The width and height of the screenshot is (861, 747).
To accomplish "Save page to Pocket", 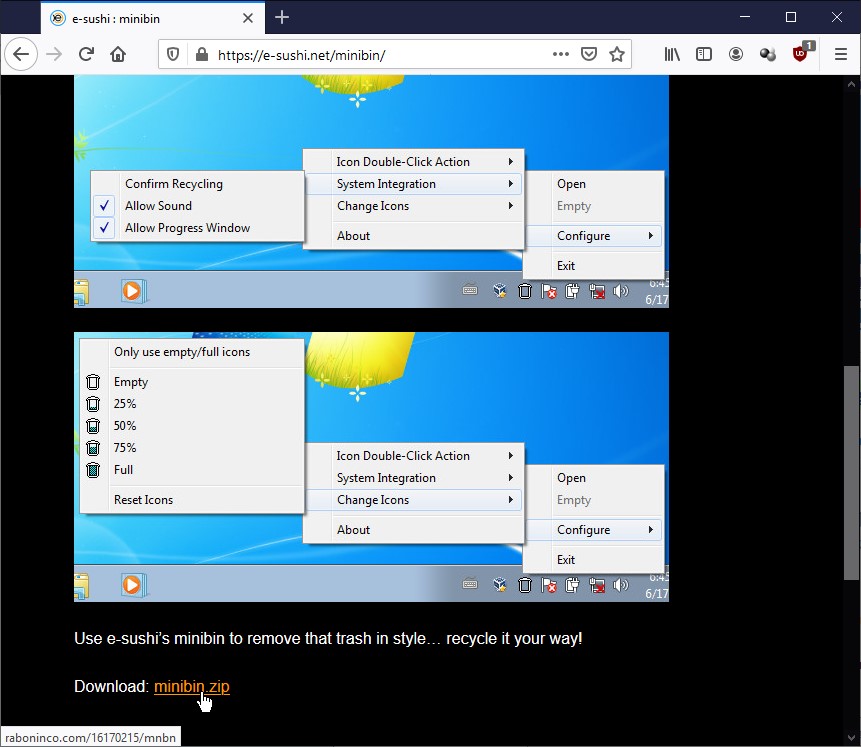I will [589, 54].
